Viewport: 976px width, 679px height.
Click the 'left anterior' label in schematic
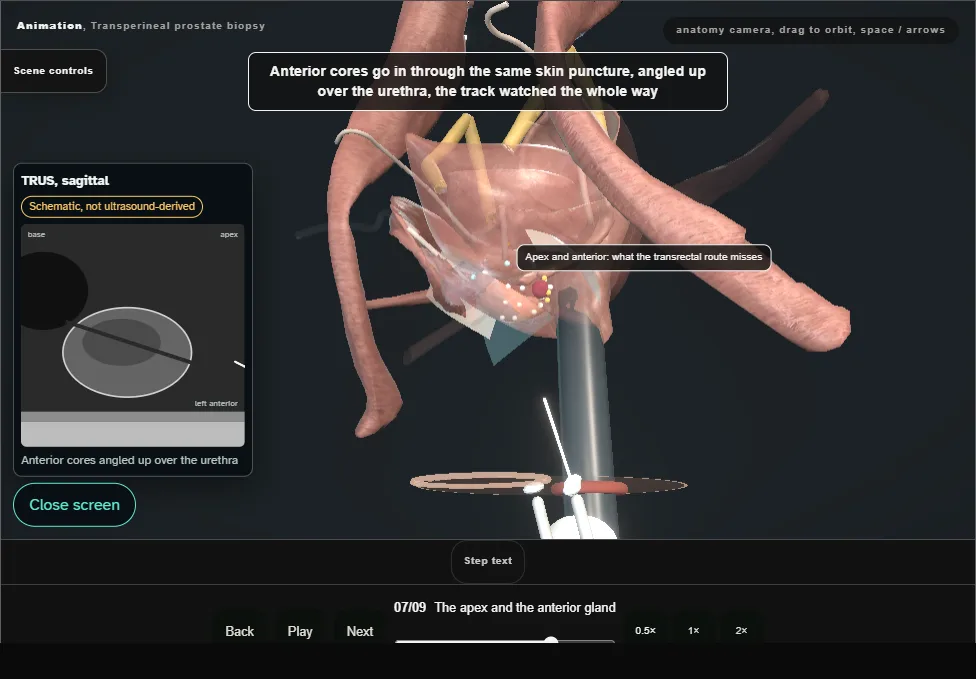216,403
